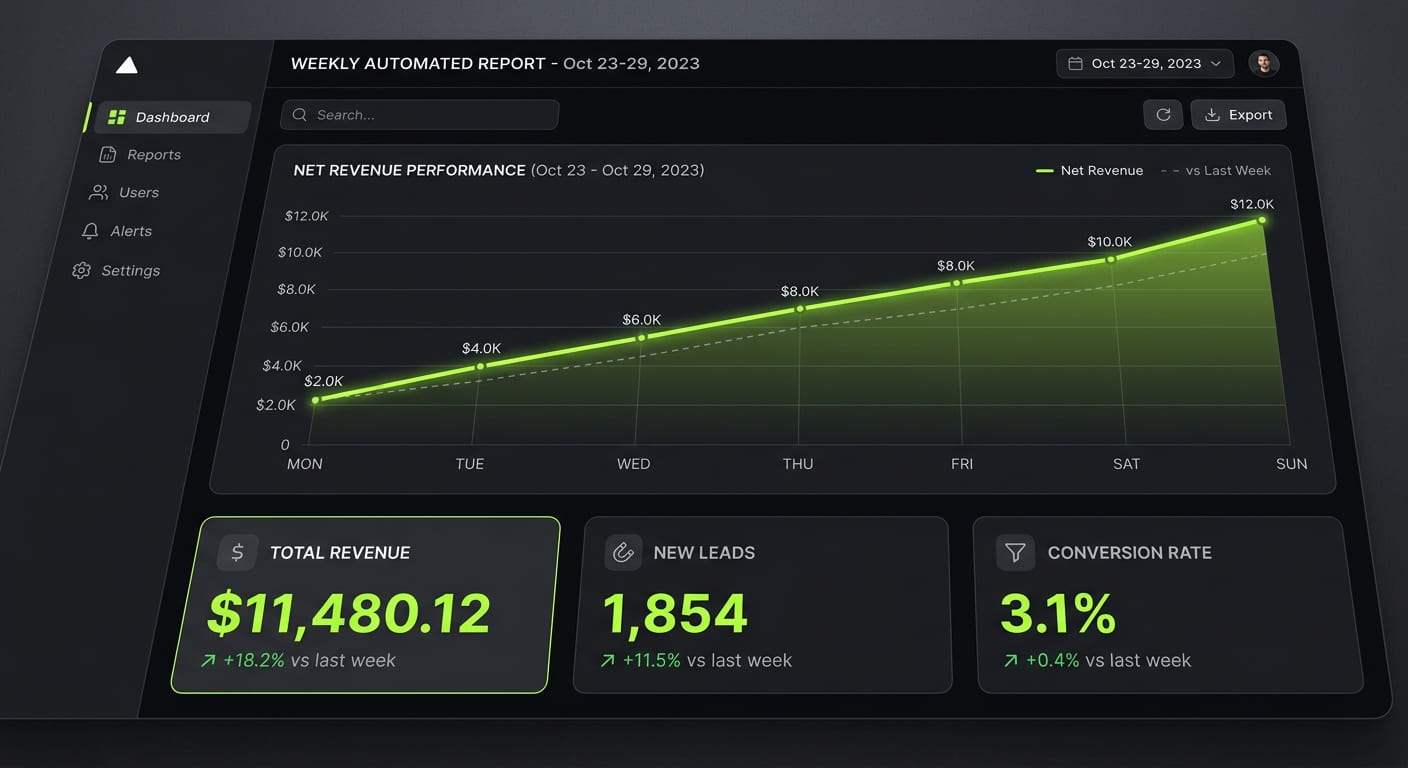Toggle the vs Last Week comparison line
The height and width of the screenshot is (768, 1408).
1216,170
